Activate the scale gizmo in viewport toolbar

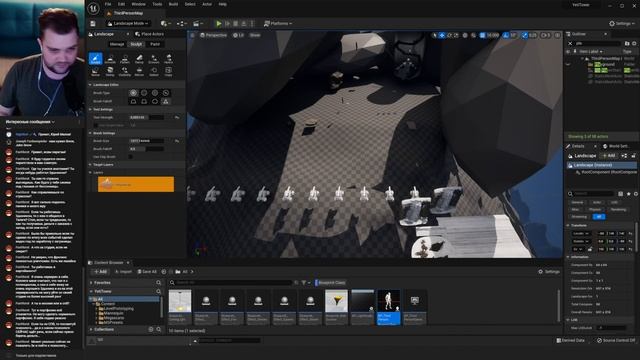[456, 36]
